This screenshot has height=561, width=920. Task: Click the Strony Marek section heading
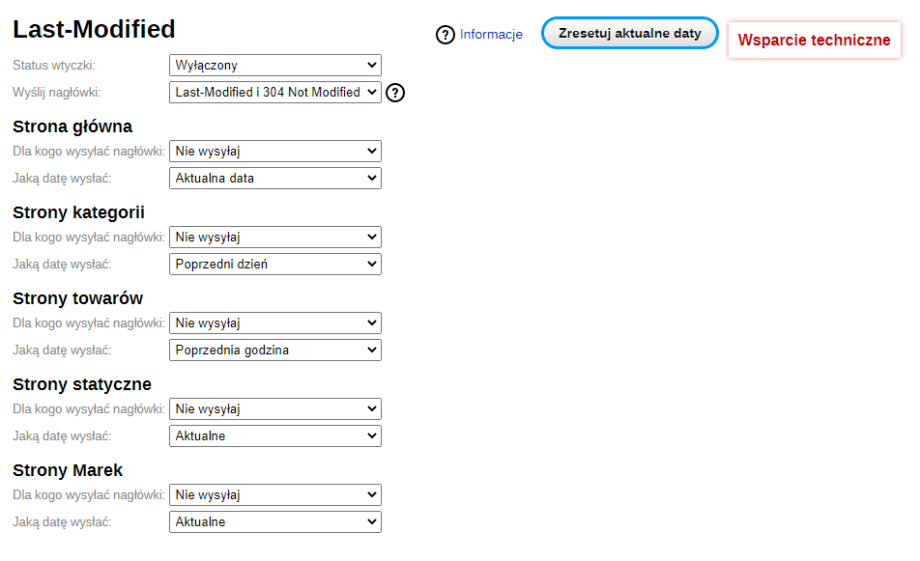coord(67,470)
